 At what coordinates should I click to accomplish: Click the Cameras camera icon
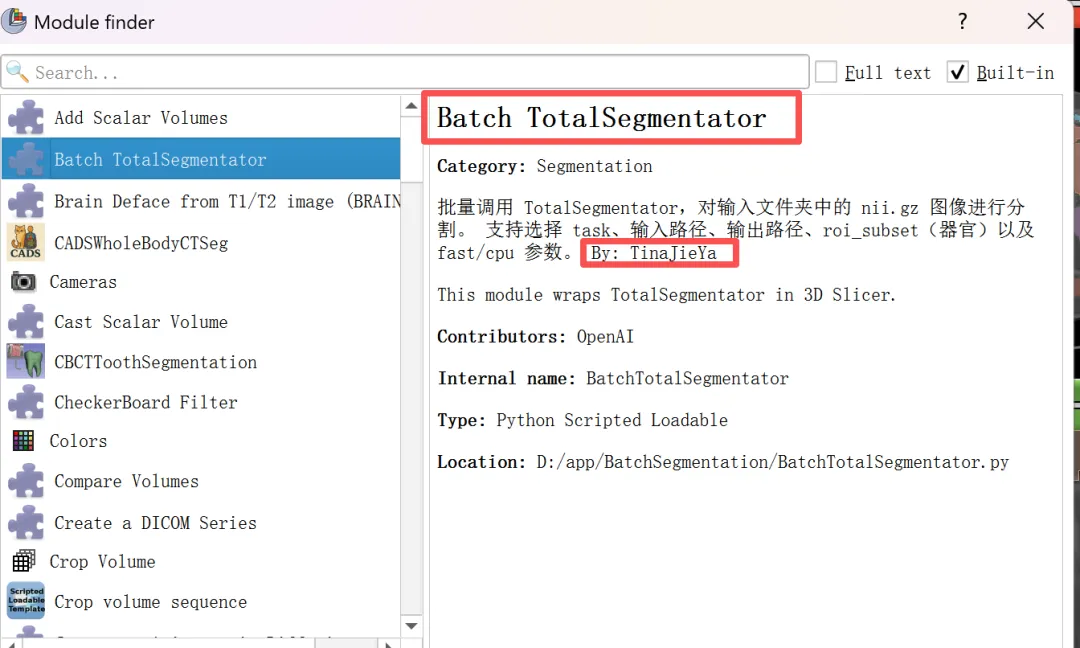(23, 282)
